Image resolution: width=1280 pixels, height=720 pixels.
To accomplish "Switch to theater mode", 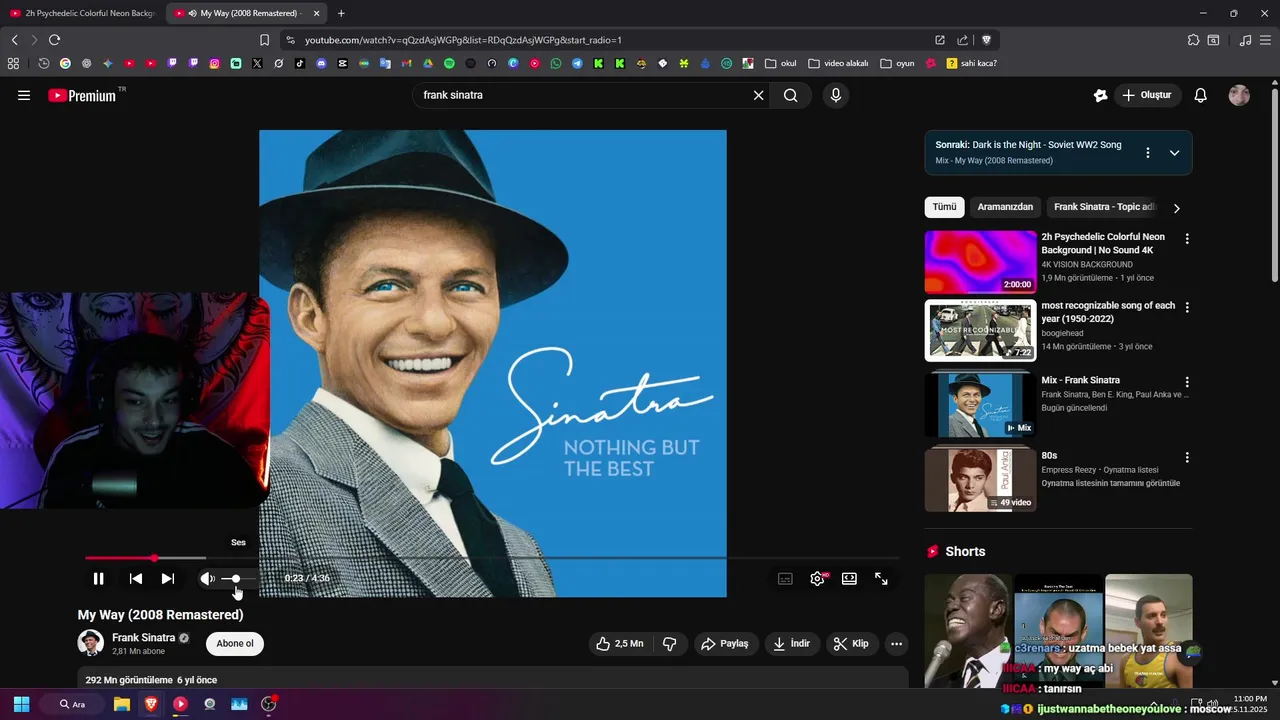I will (849, 578).
